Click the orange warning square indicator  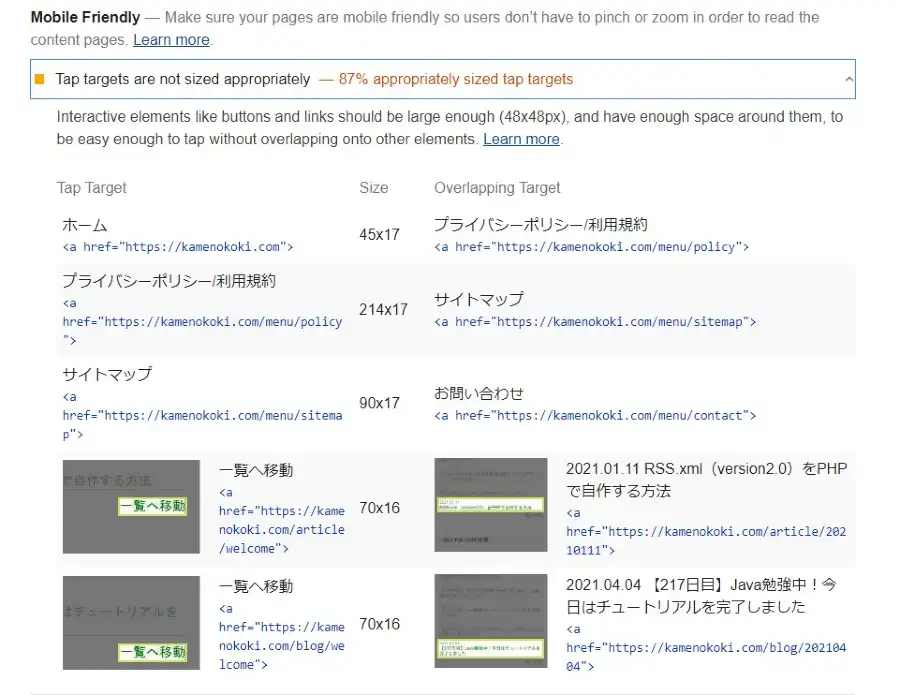40,78
